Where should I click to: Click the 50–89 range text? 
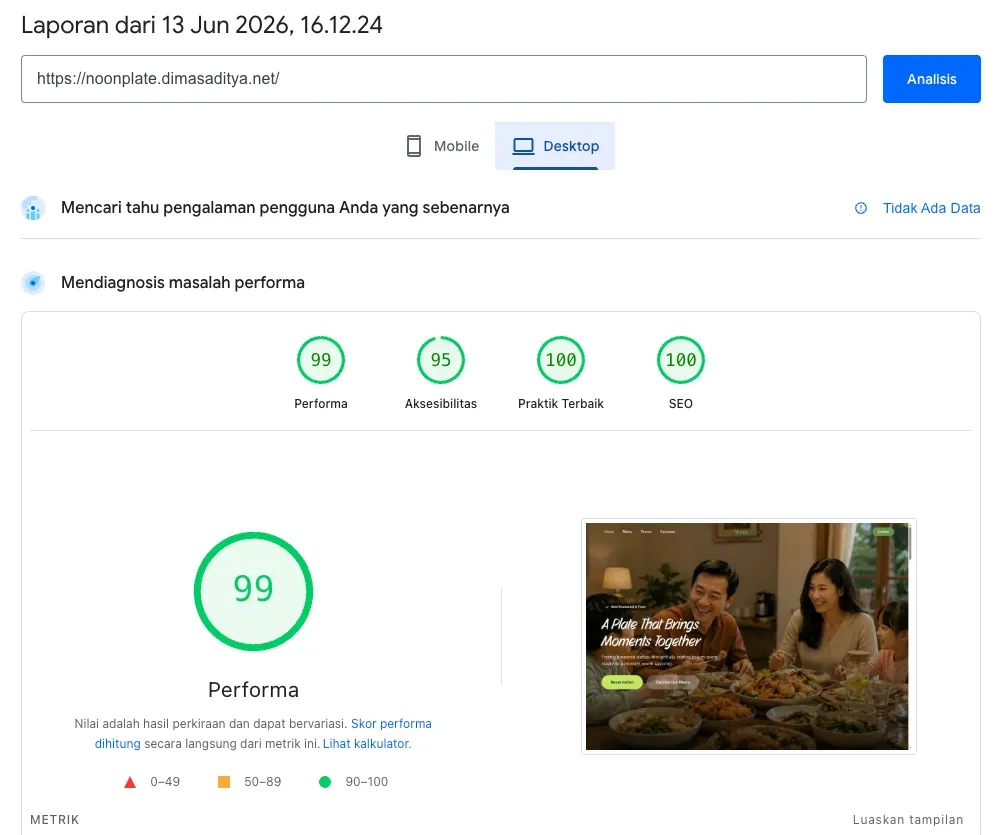263,782
